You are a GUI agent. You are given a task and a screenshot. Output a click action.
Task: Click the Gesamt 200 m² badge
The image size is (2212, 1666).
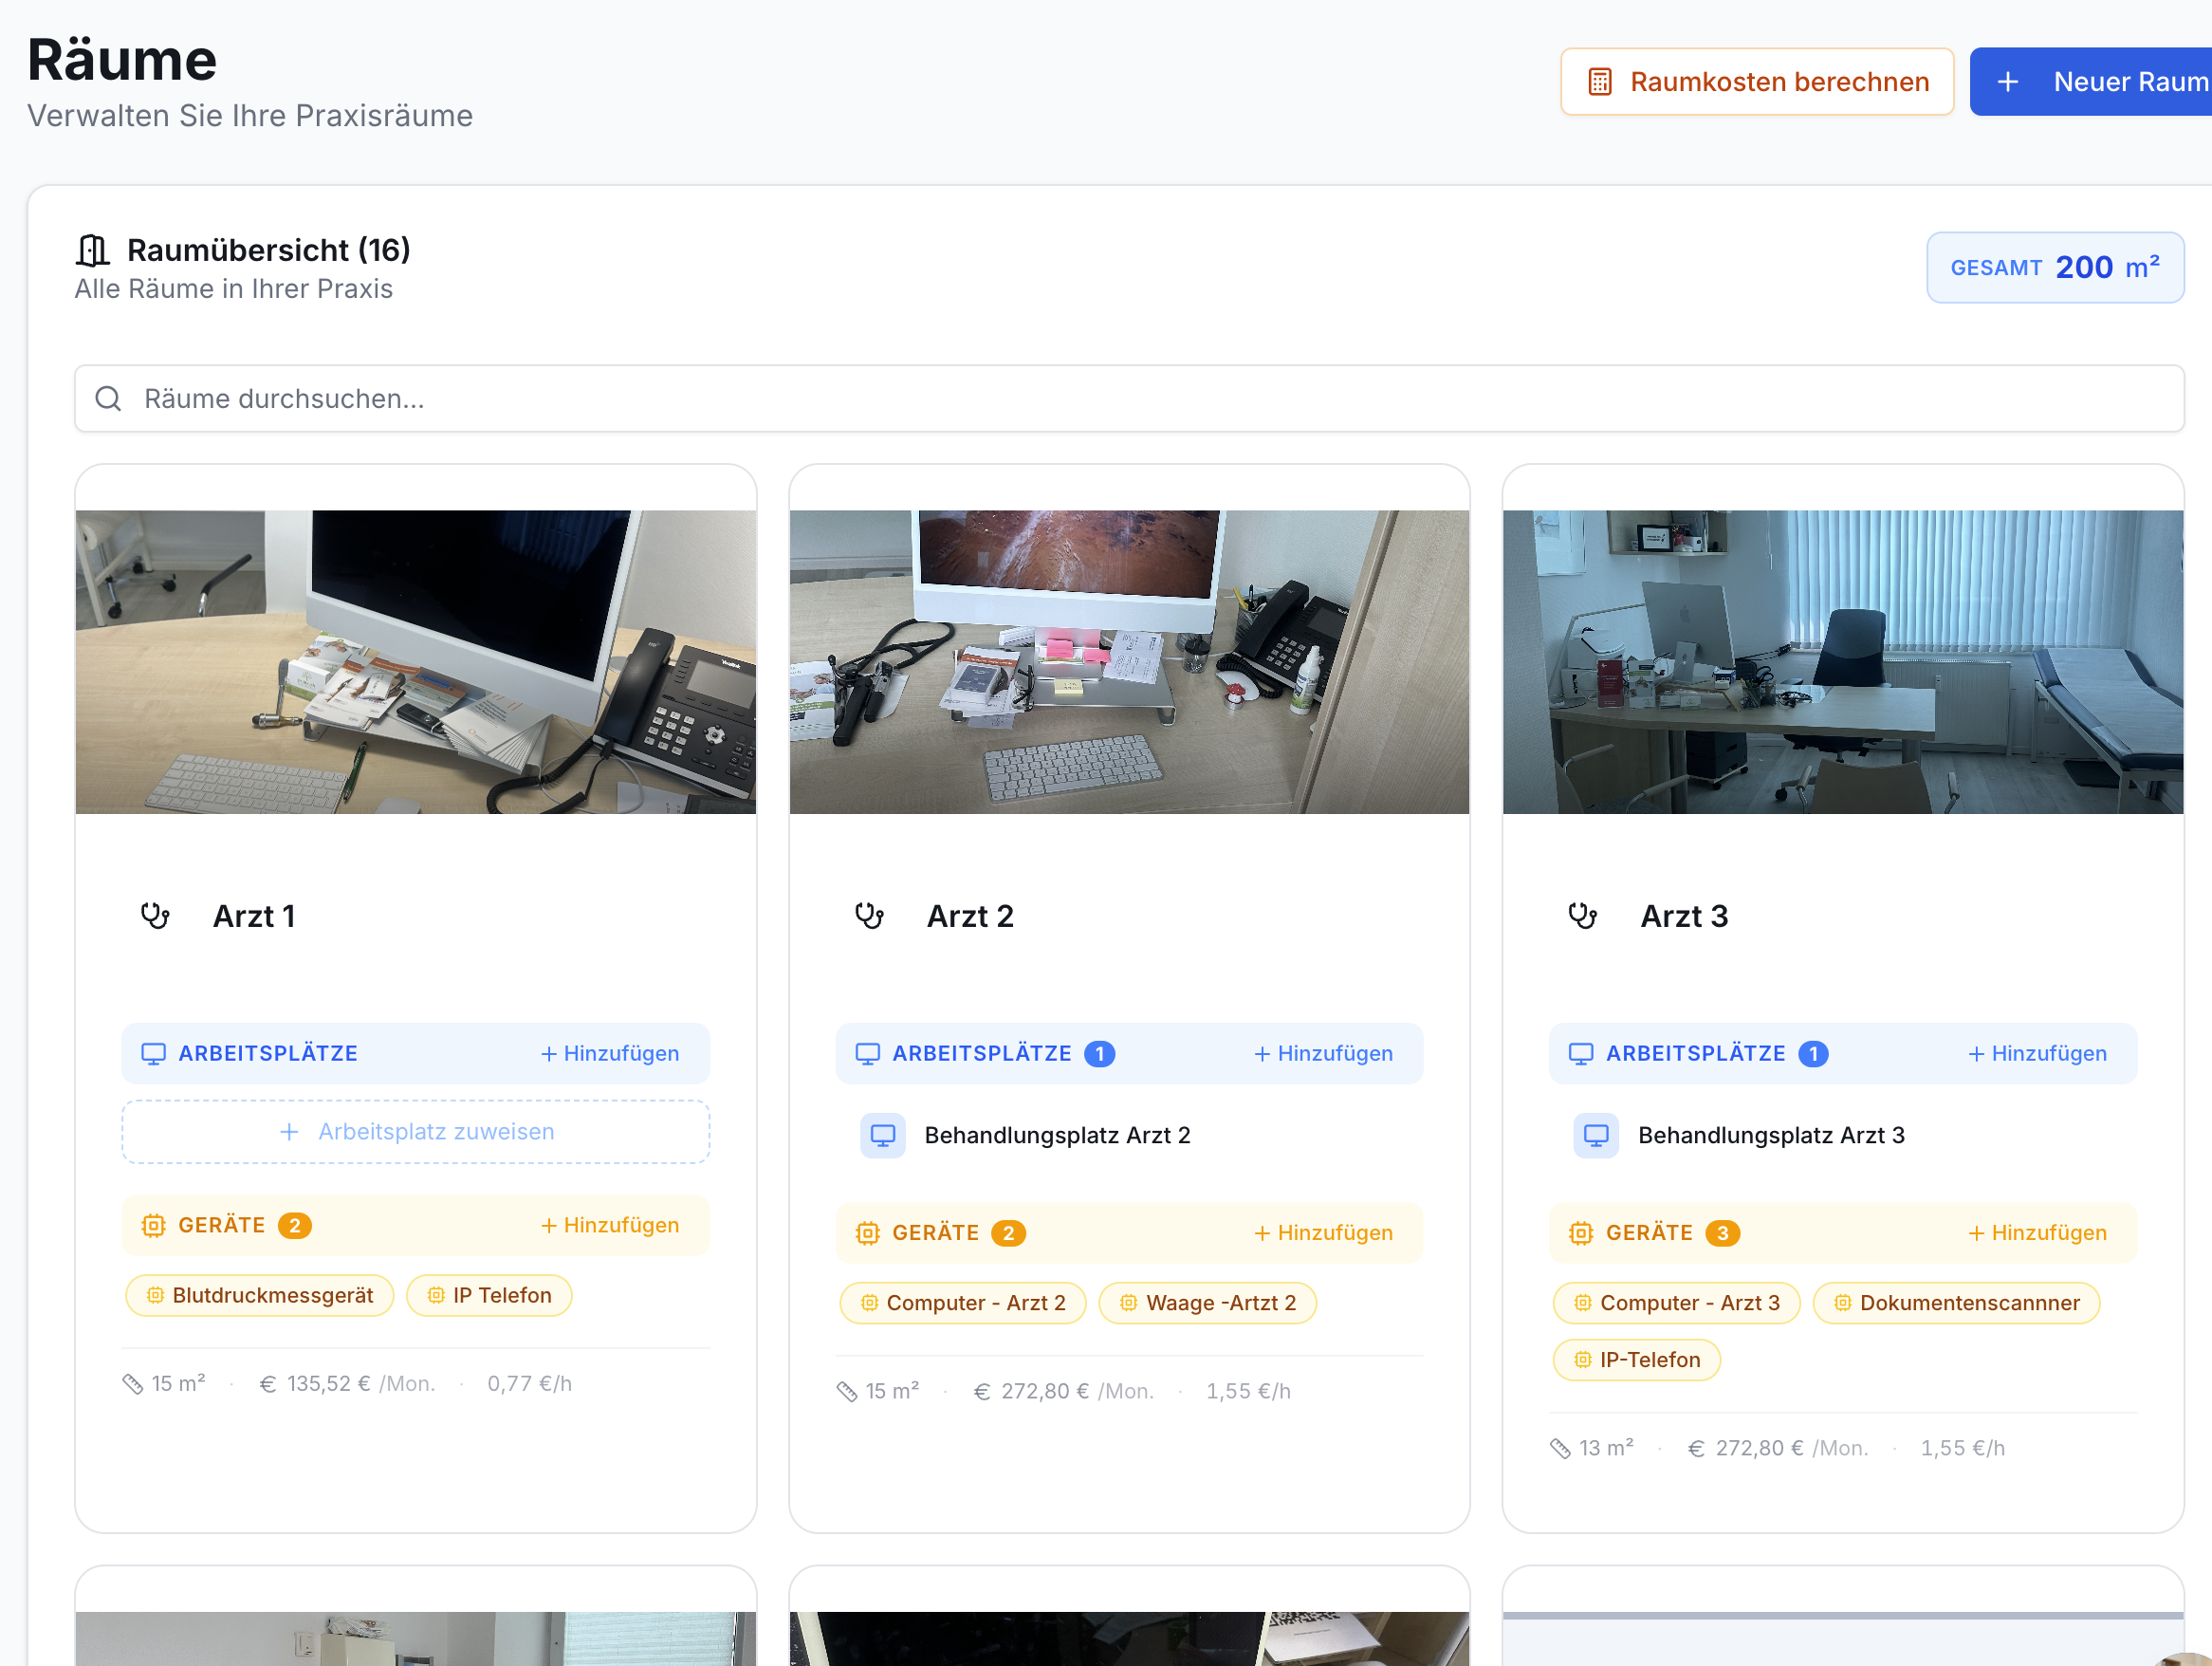[2055, 268]
